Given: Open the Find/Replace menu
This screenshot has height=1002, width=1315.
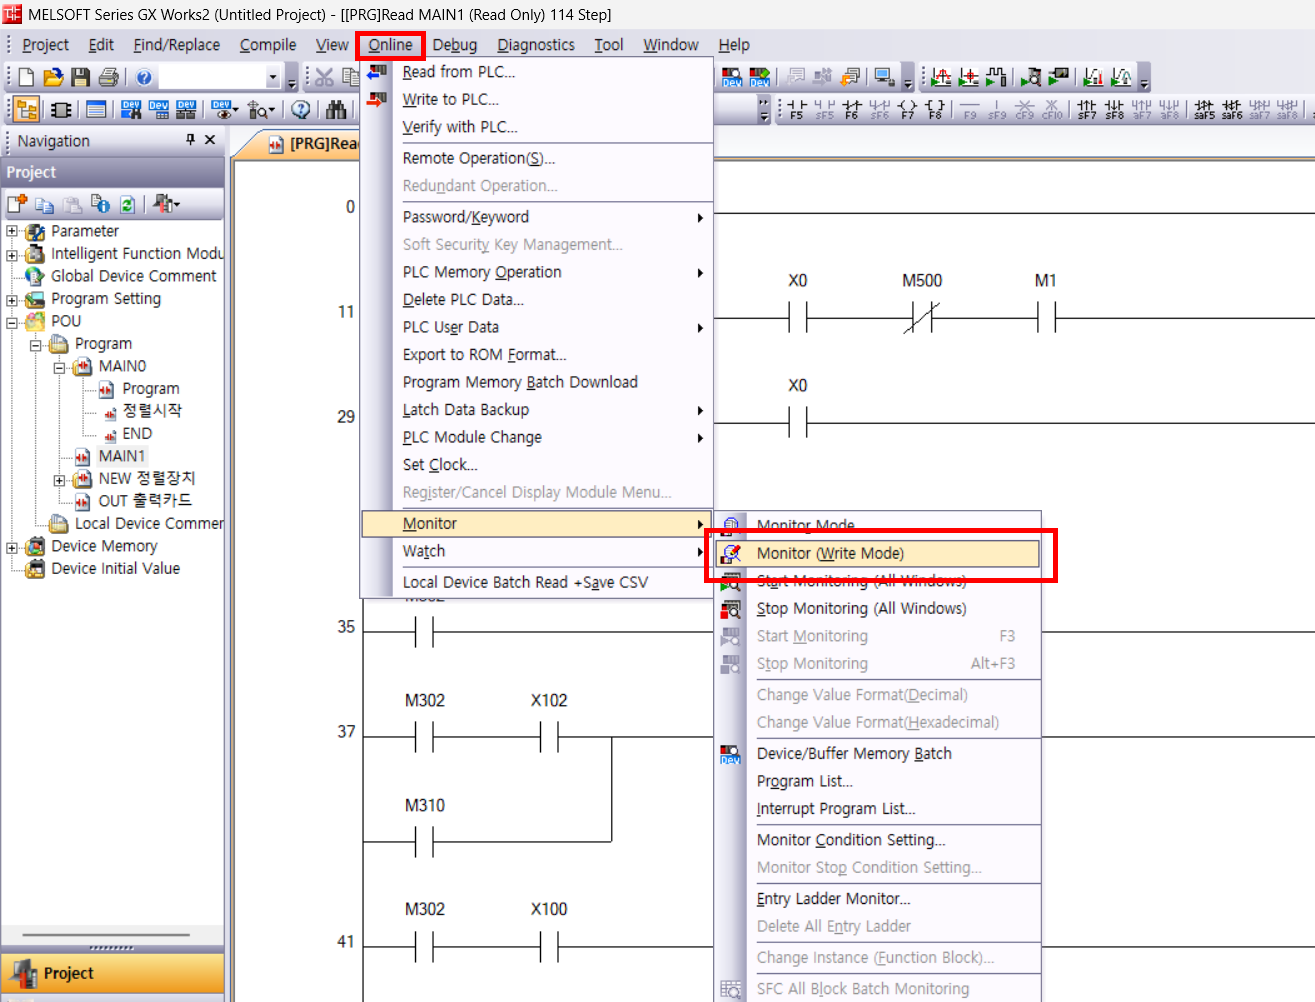Looking at the screenshot, I should [x=177, y=45].
